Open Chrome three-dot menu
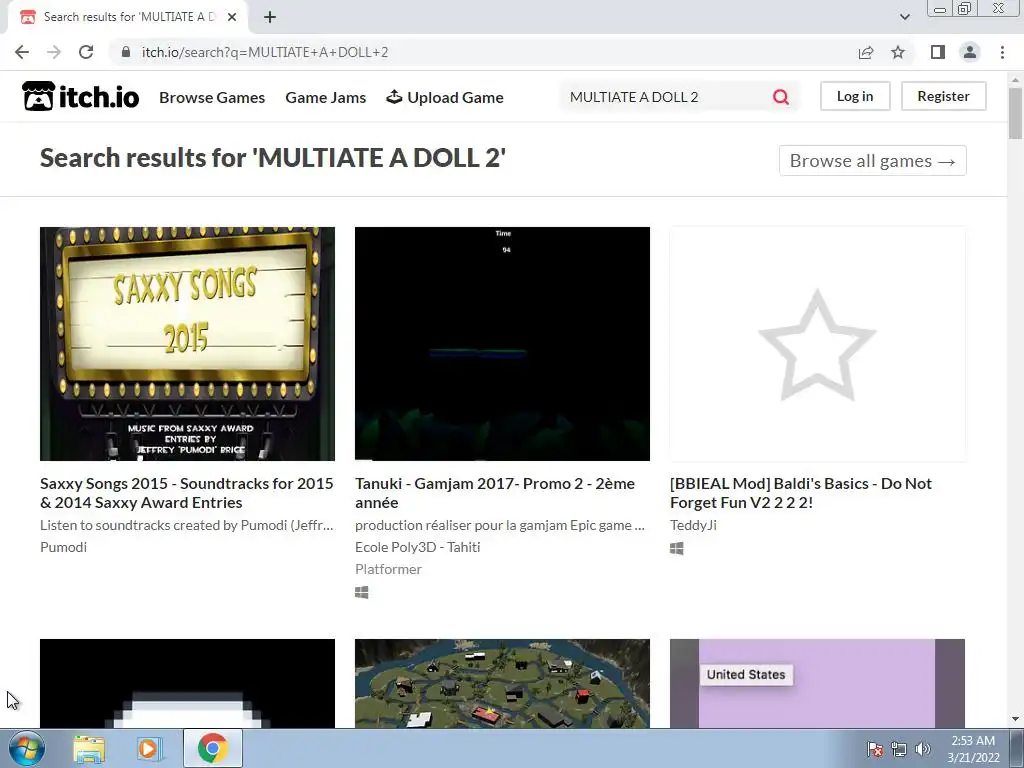 click(1002, 52)
